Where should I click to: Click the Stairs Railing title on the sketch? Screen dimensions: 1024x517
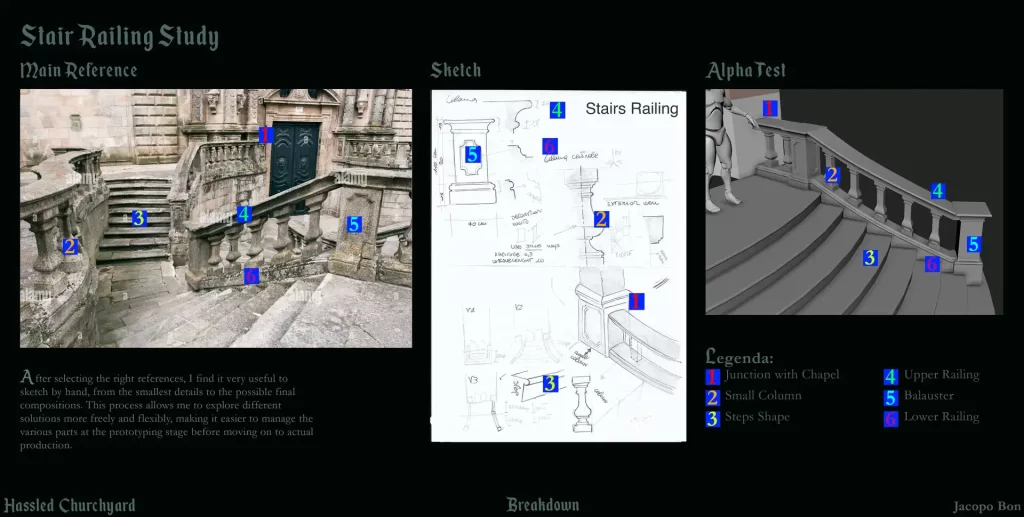pos(631,108)
